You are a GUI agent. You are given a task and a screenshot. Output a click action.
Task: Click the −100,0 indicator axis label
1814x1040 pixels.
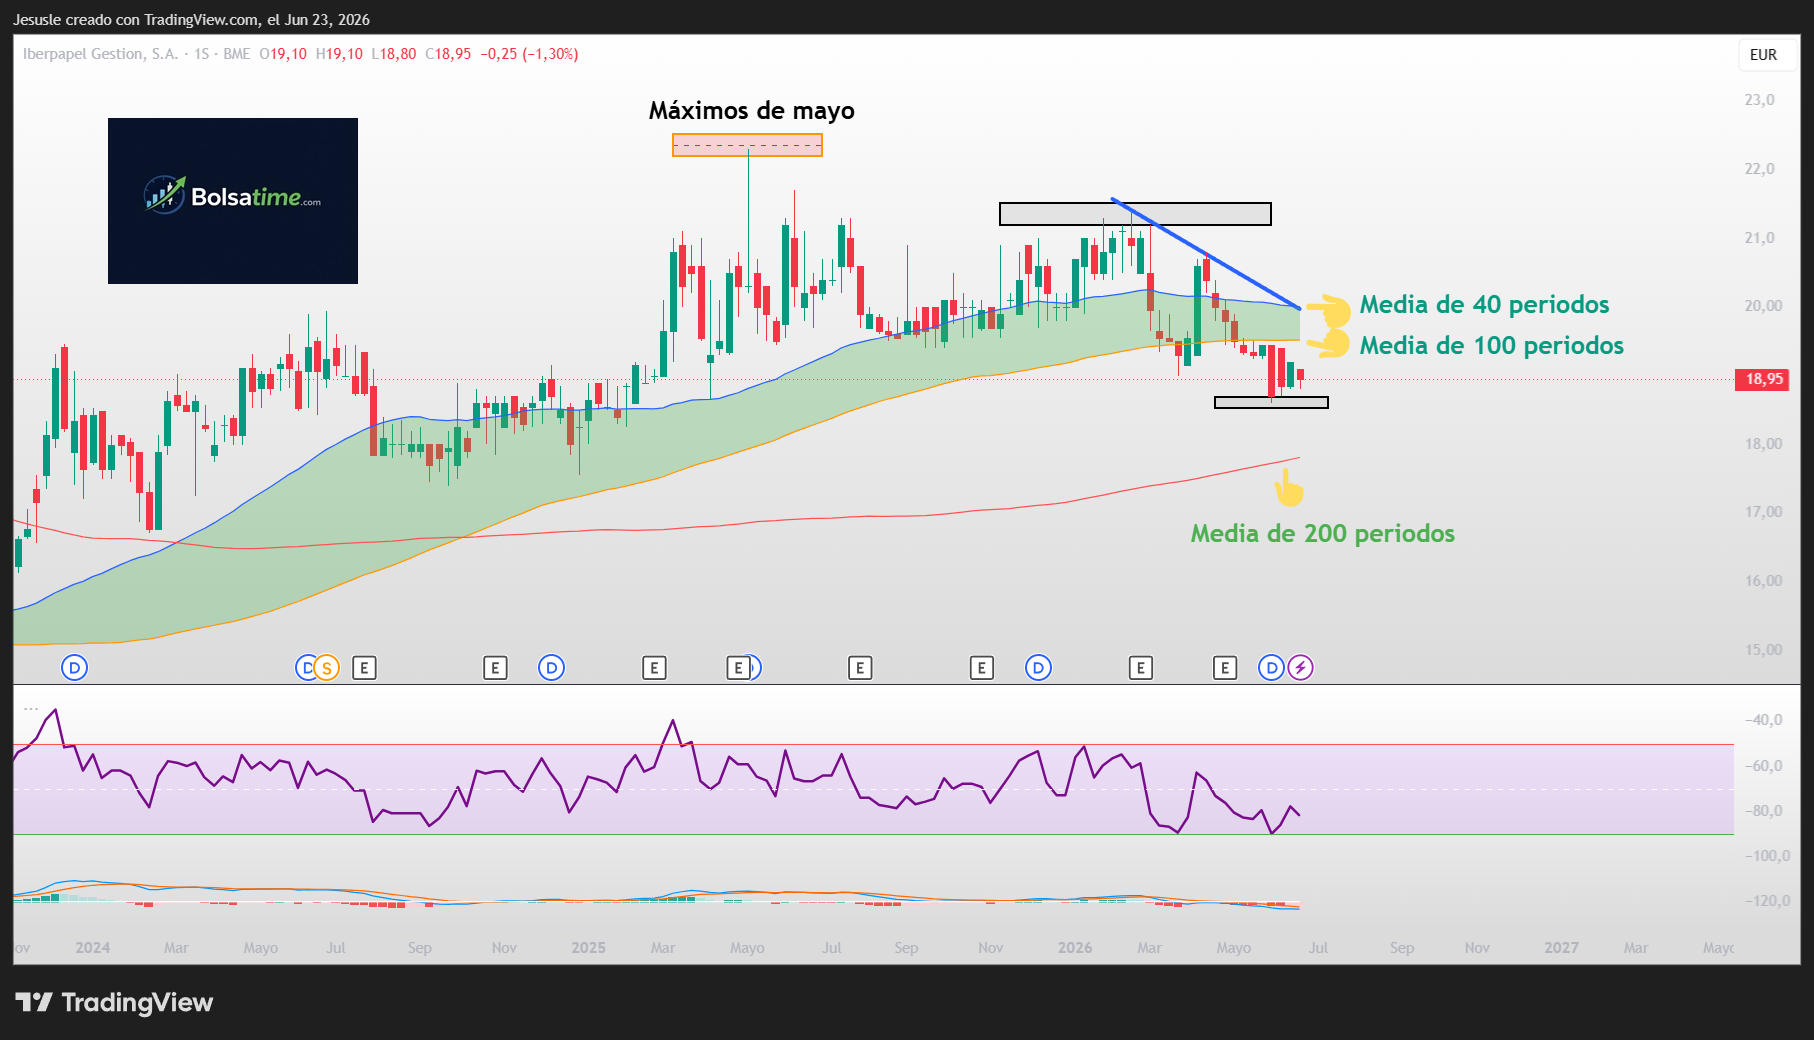point(1767,856)
